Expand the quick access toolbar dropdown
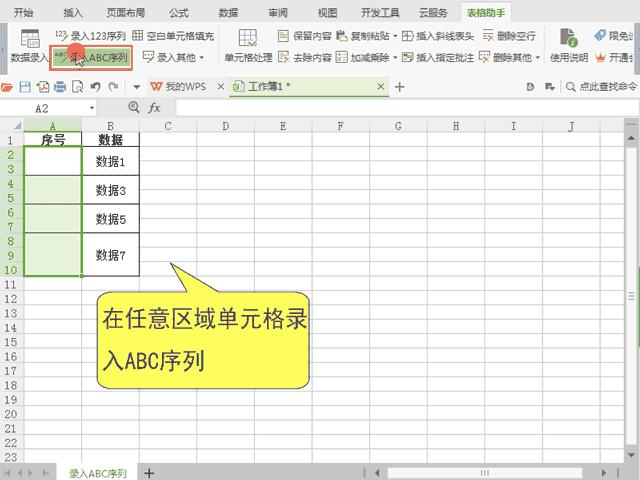The height and width of the screenshot is (480, 640). click(x=137, y=87)
